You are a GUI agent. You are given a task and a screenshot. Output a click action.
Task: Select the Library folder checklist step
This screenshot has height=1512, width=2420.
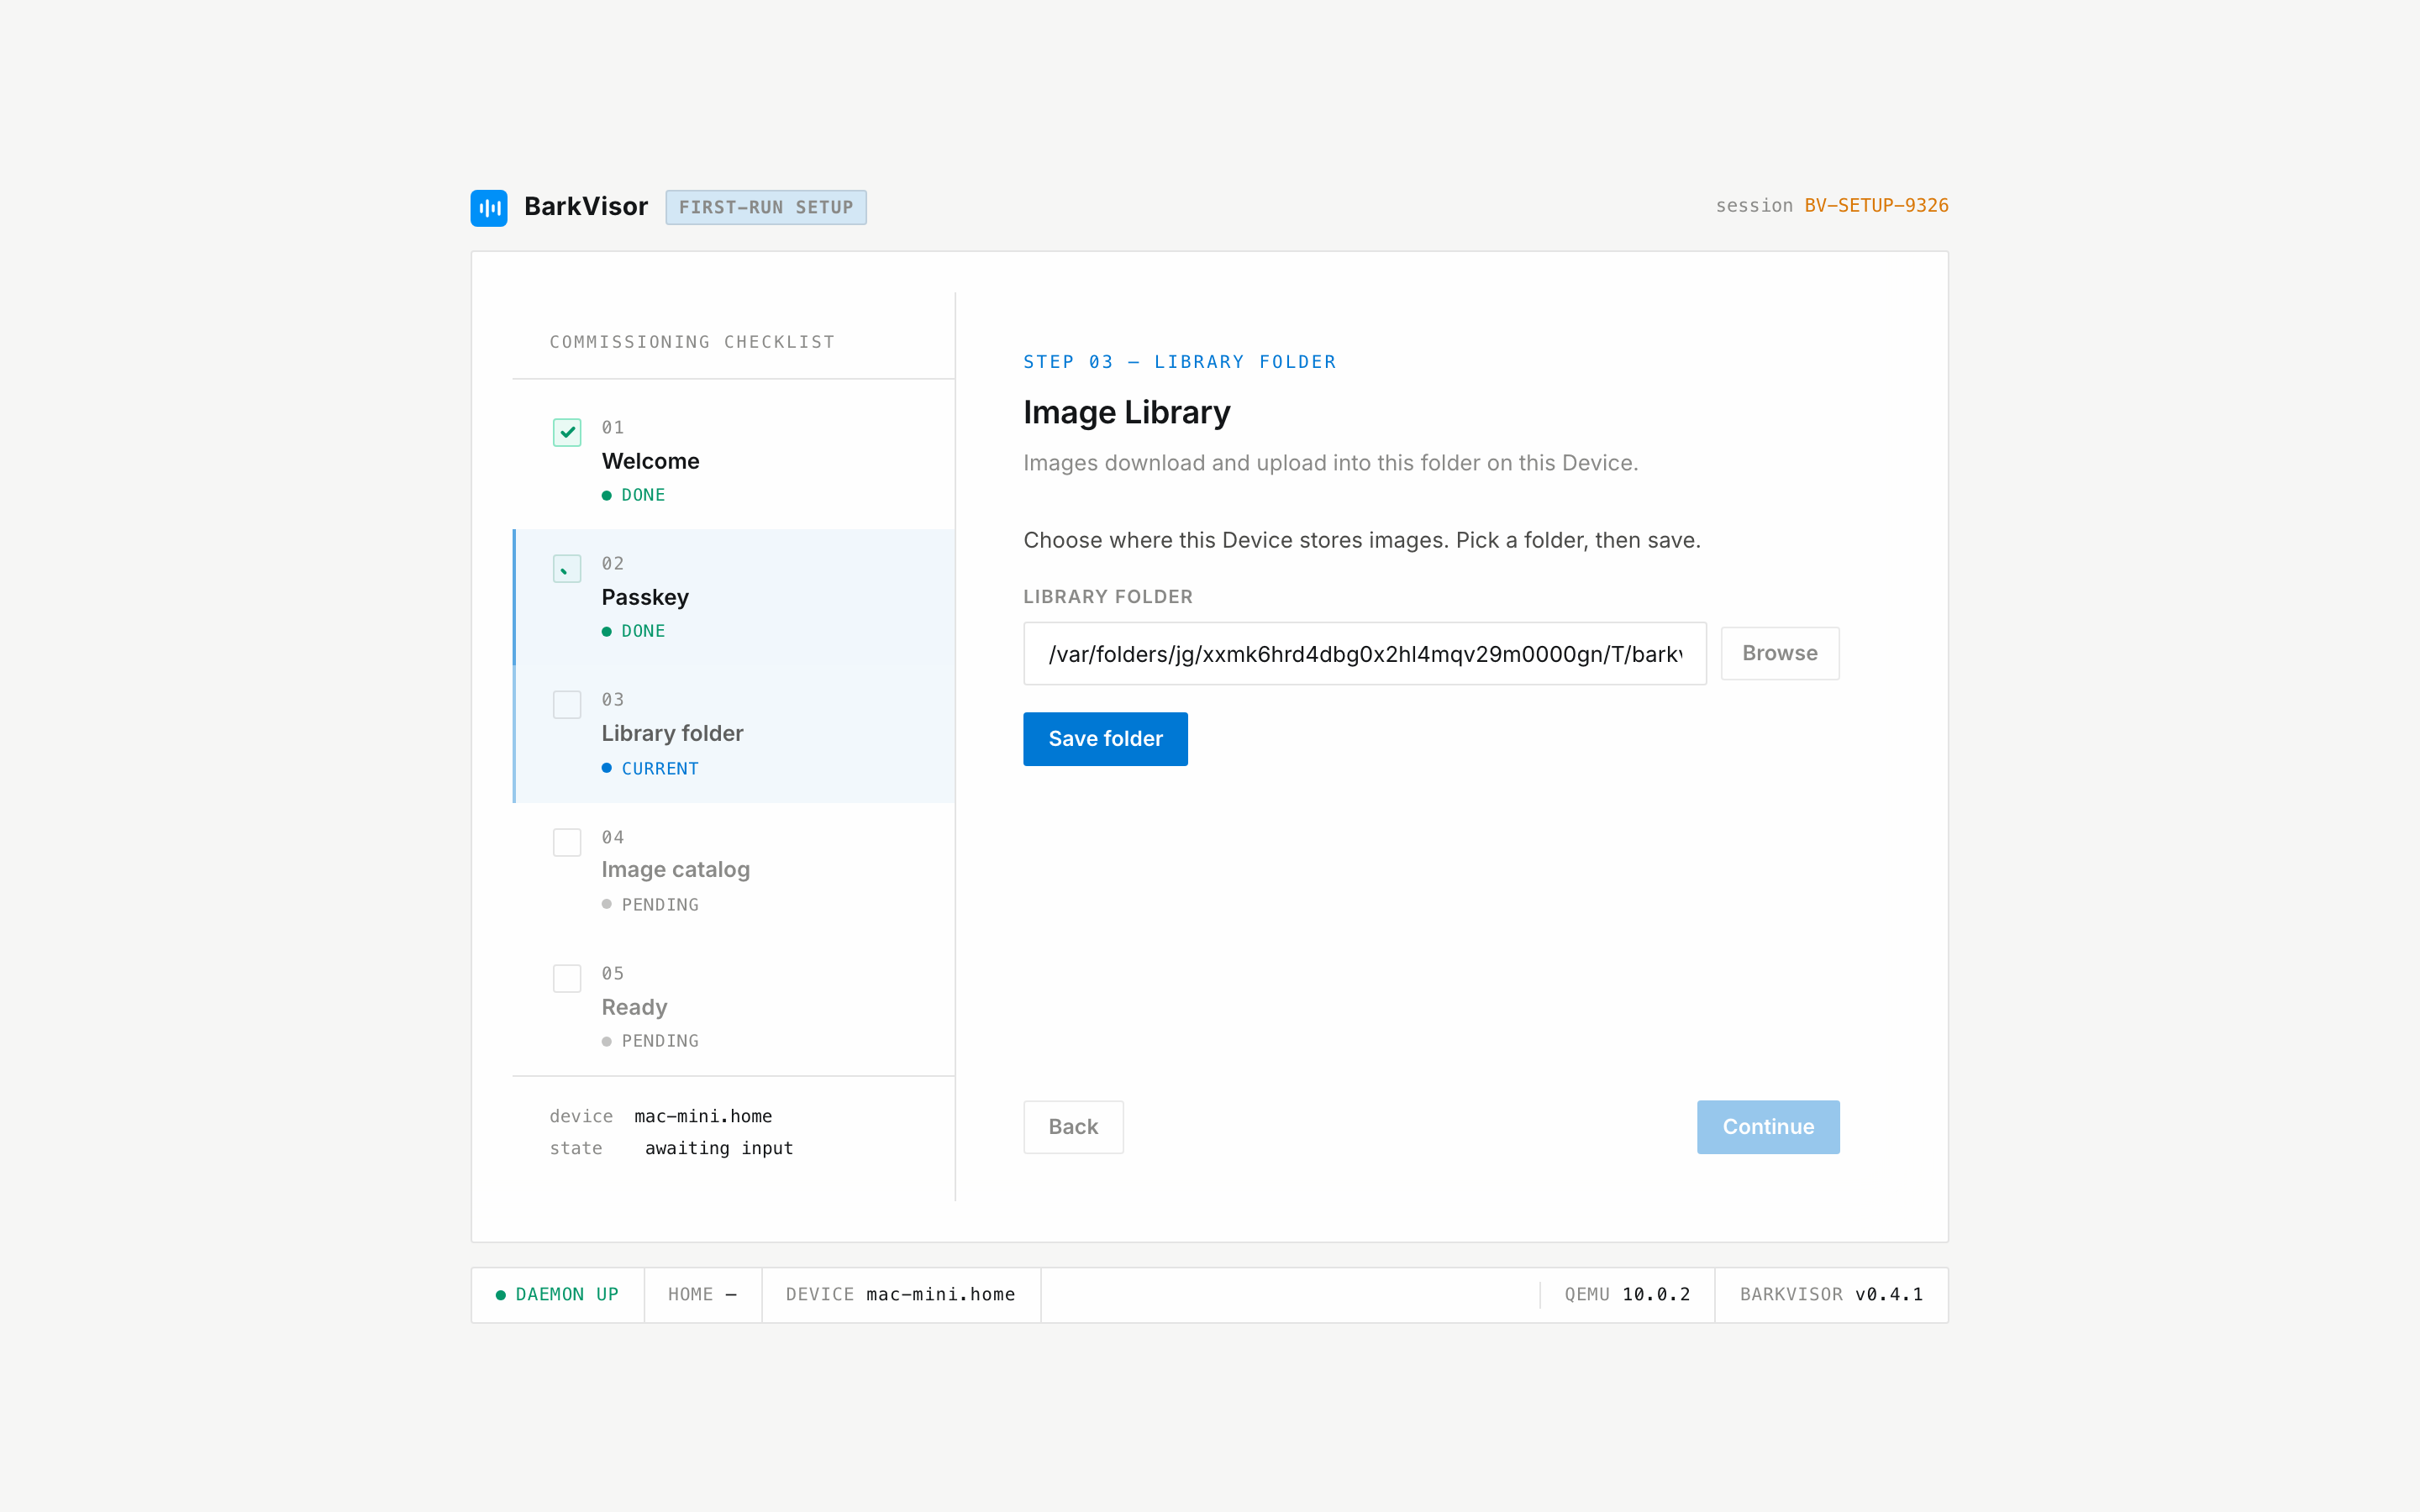point(734,734)
